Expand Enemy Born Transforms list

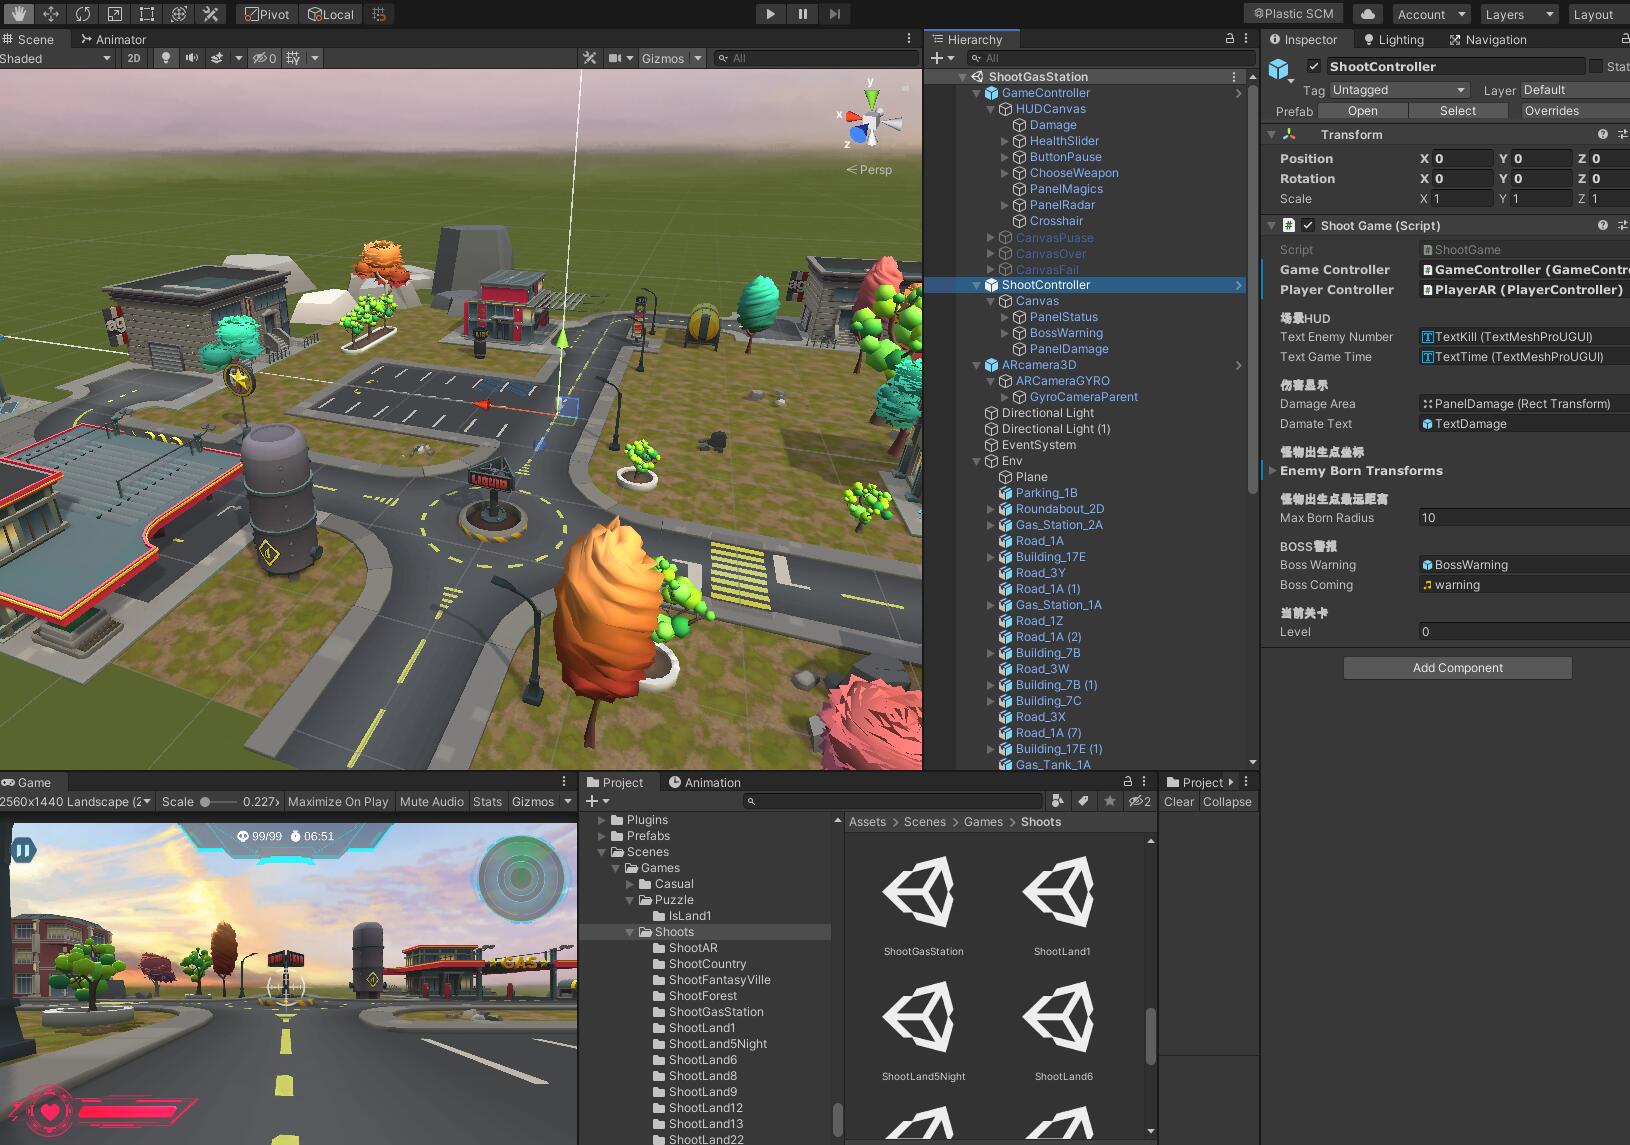point(1272,471)
